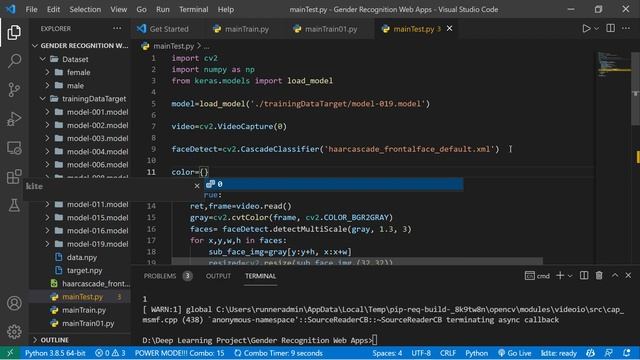
Task: Show the Problems panel tab
Action: click(160, 276)
